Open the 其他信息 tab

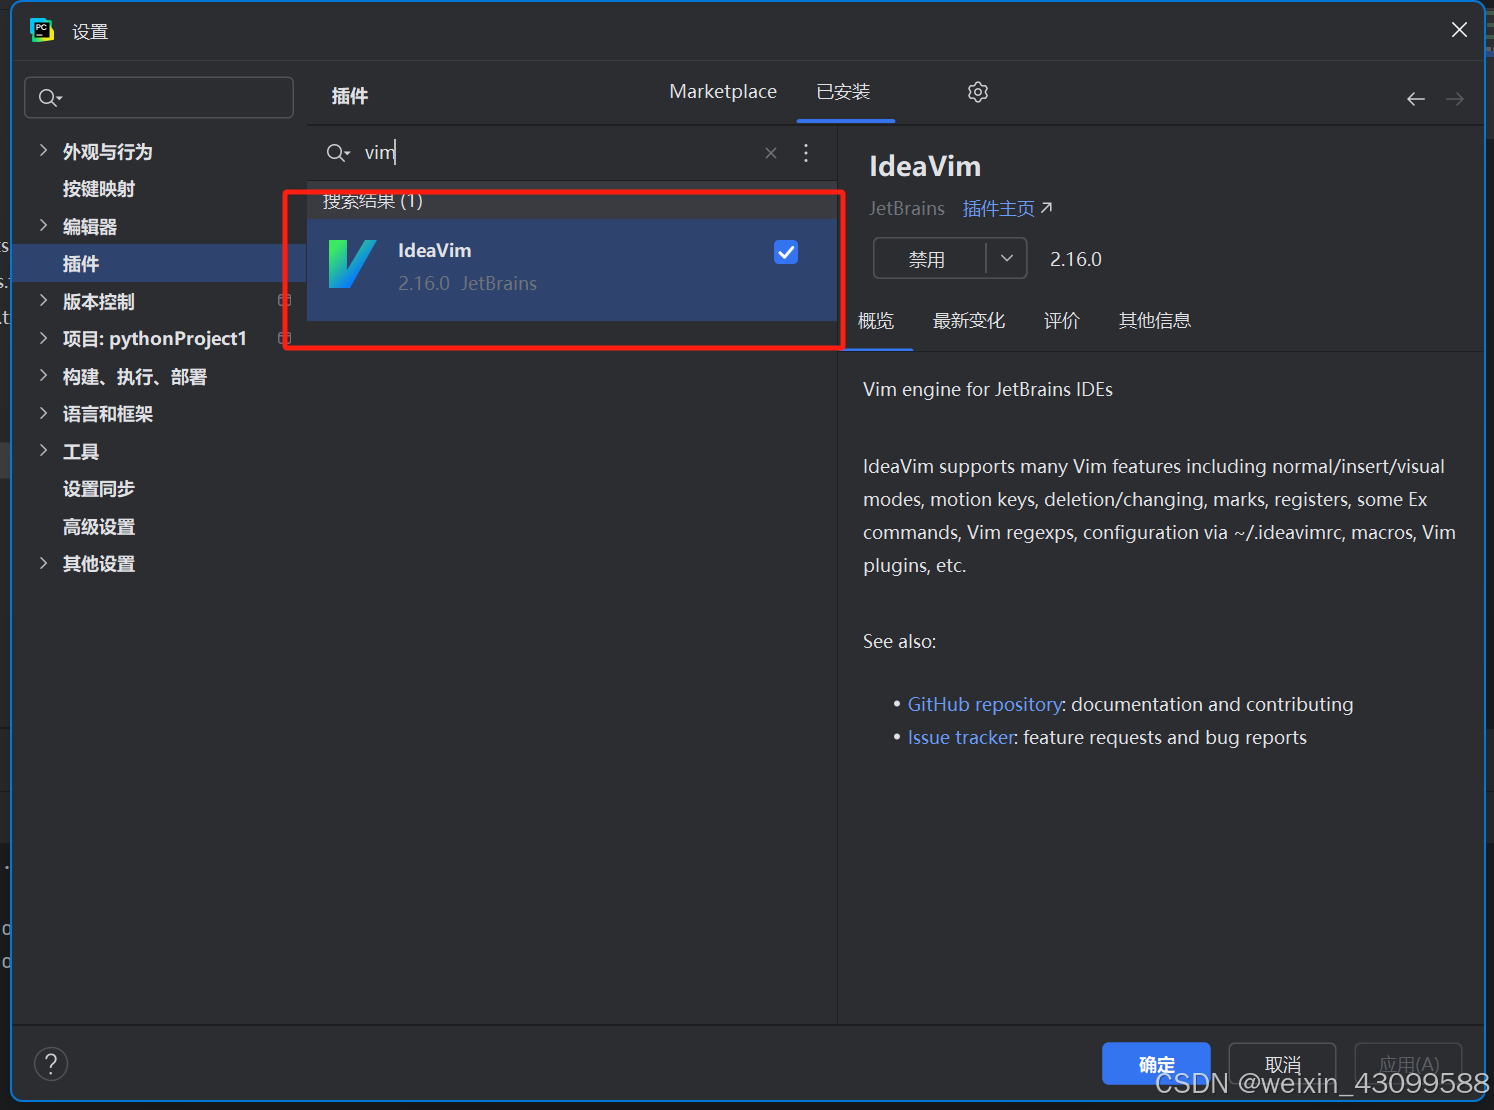pos(1155,321)
